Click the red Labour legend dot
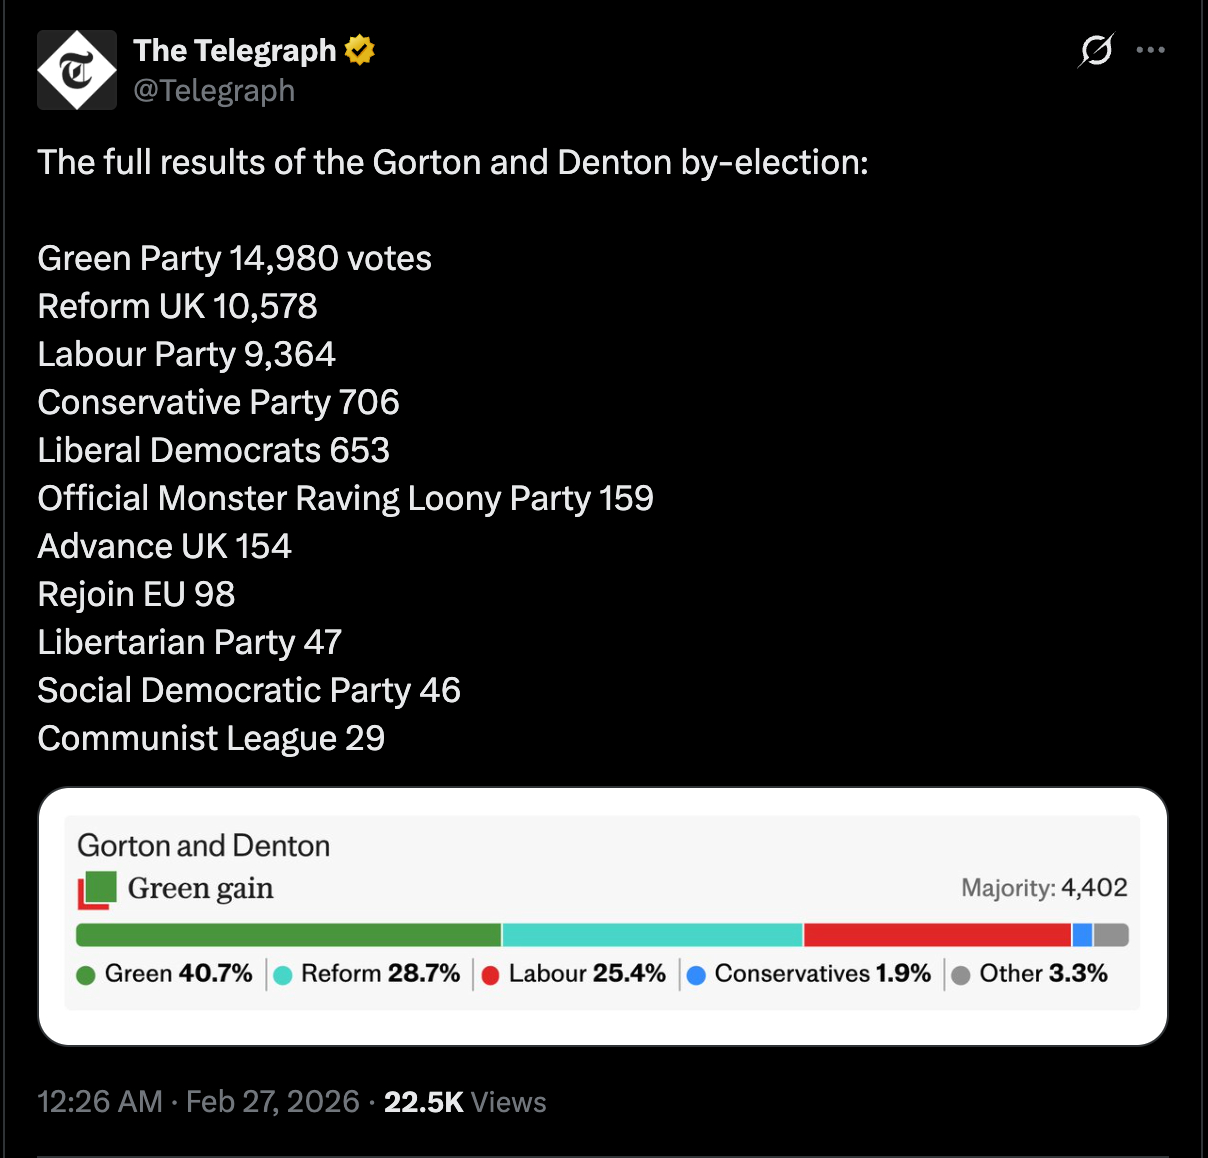Screen dimensions: 1208x1158 [x=490, y=975]
